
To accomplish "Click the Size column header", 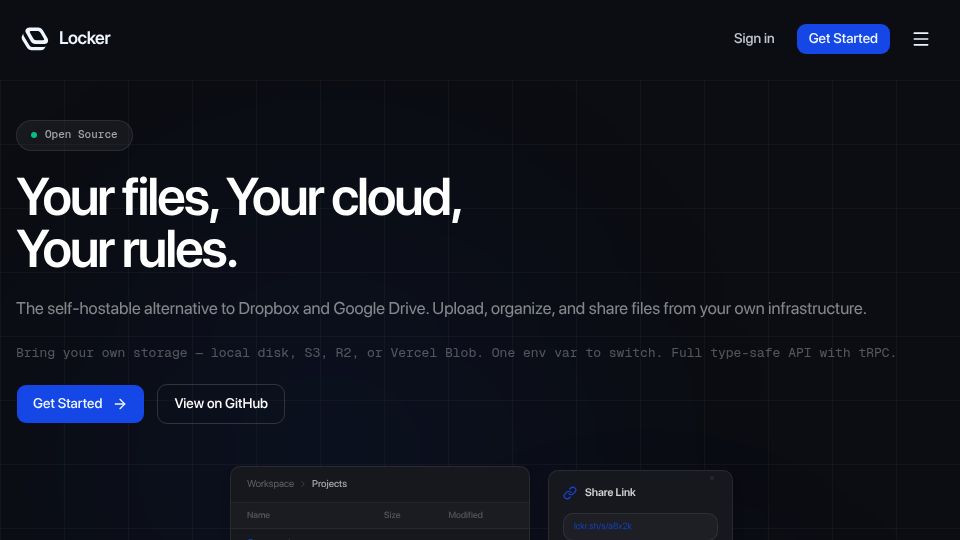I will pyautogui.click(x=392, y=515).
